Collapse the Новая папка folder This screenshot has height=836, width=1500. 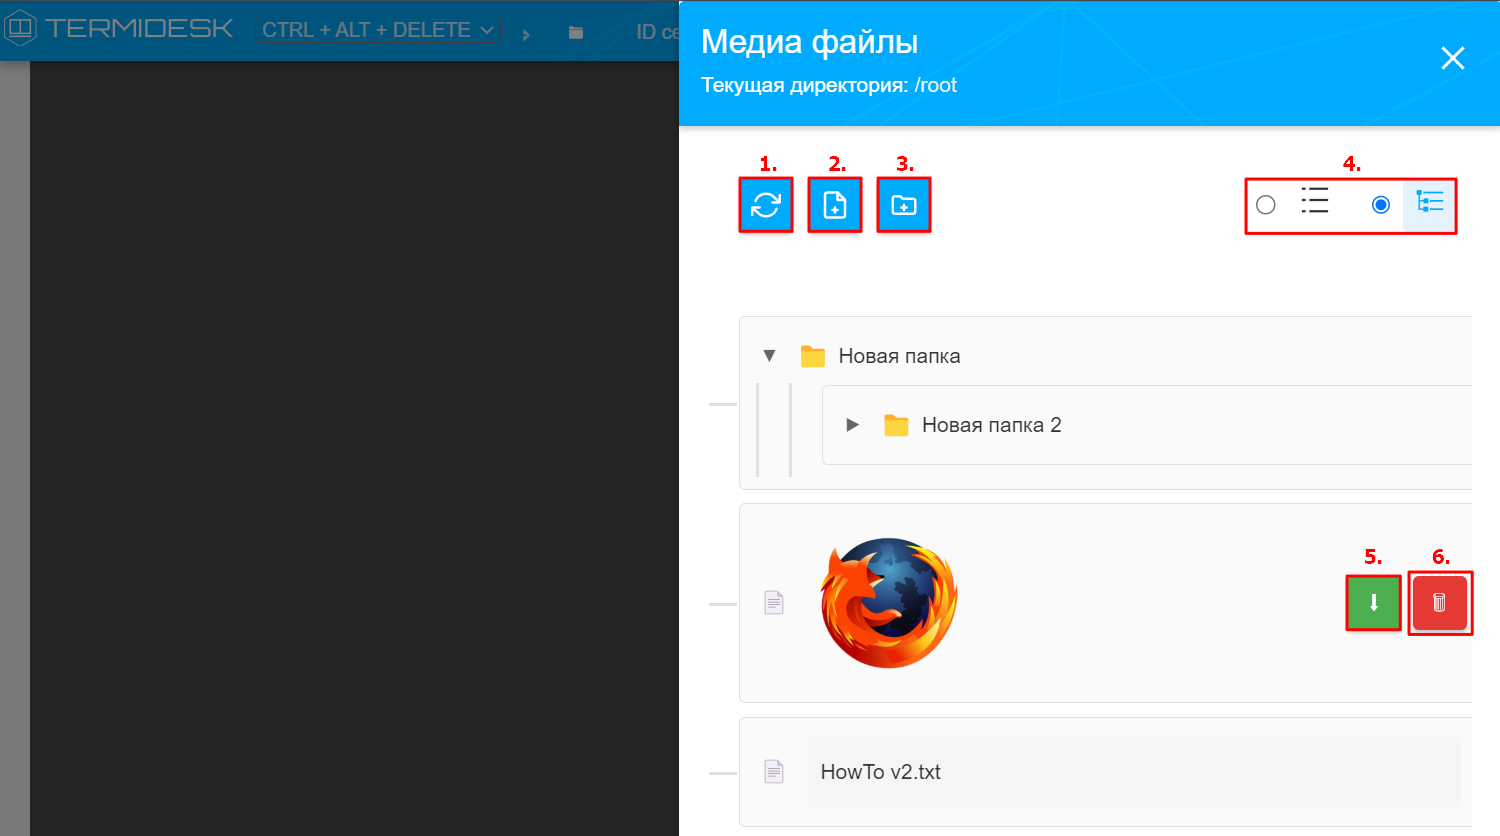pos(769,356)
